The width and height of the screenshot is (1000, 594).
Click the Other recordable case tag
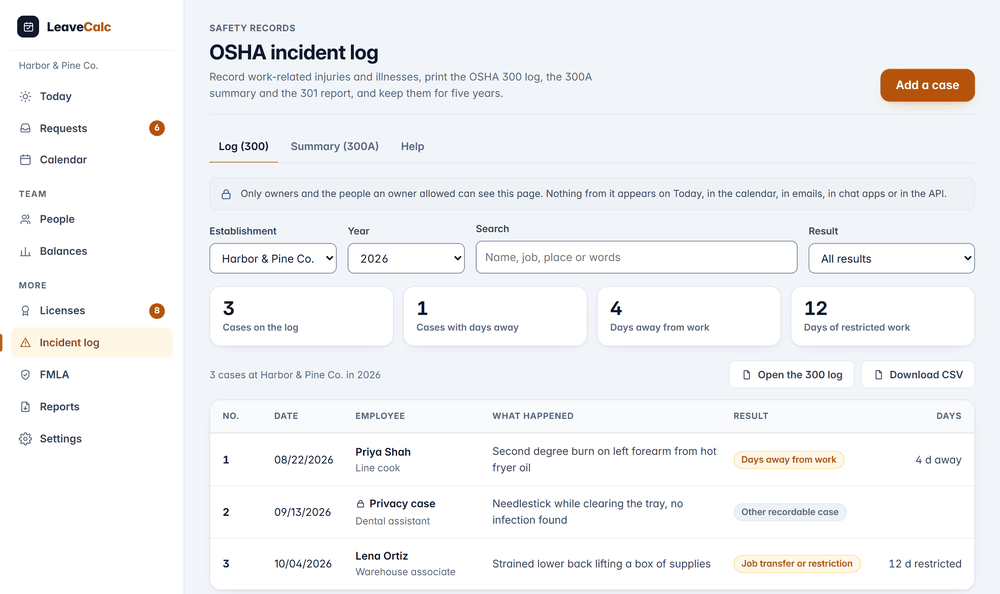[790, 512]
